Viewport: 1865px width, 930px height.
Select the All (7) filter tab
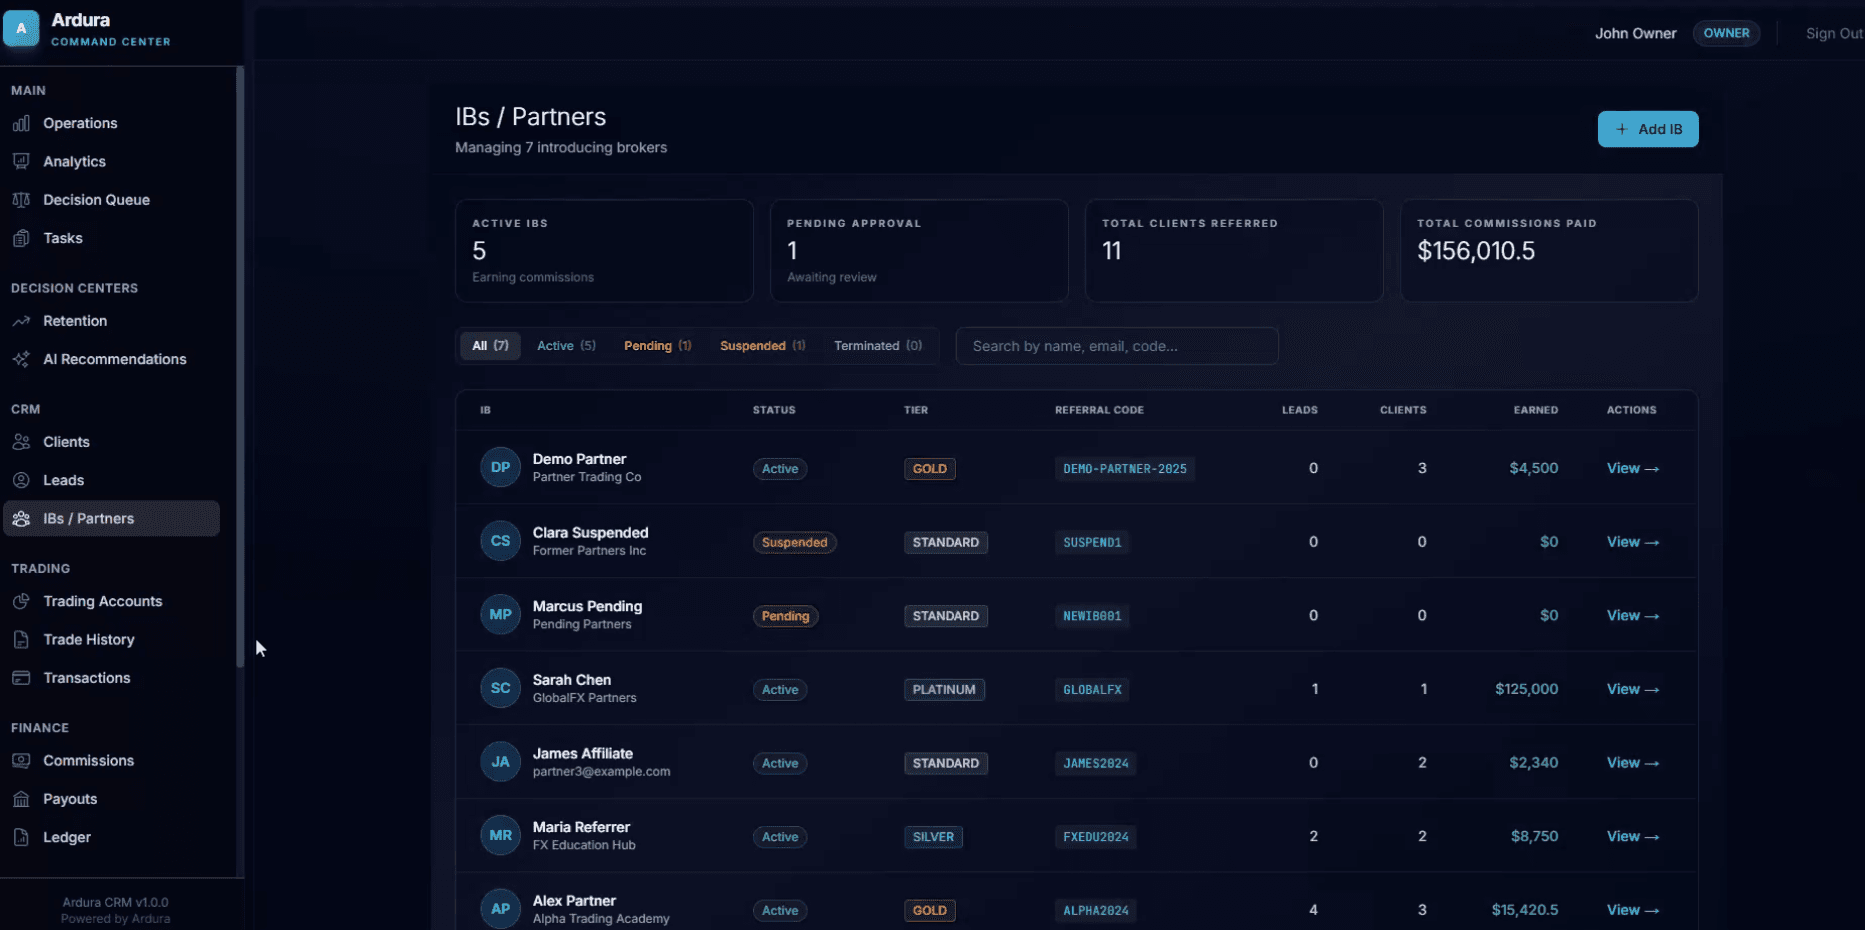tap(490, 346)
